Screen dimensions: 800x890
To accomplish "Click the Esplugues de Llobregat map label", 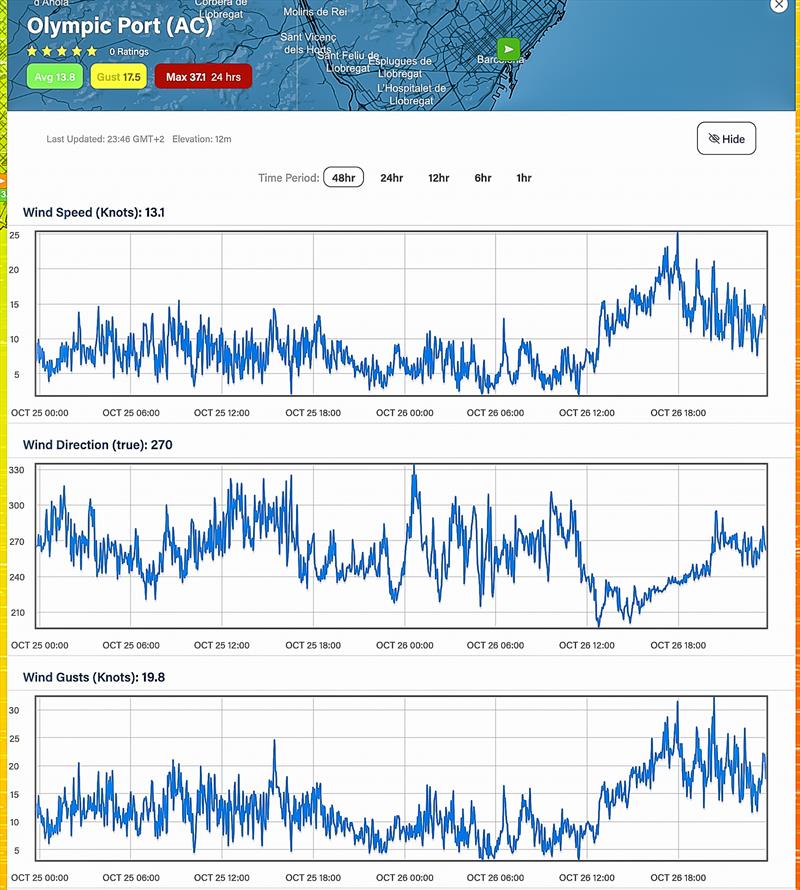I will click(400, 67).
